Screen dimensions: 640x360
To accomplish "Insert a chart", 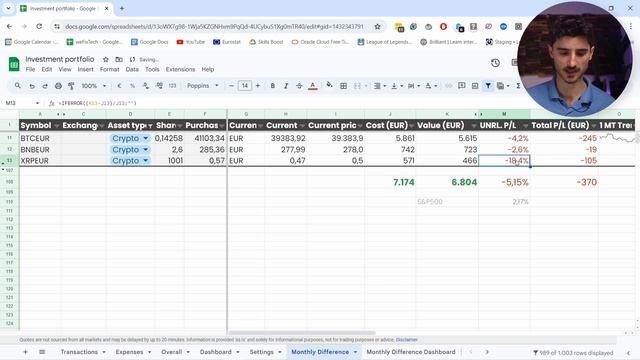I will [x=475, y=86].
